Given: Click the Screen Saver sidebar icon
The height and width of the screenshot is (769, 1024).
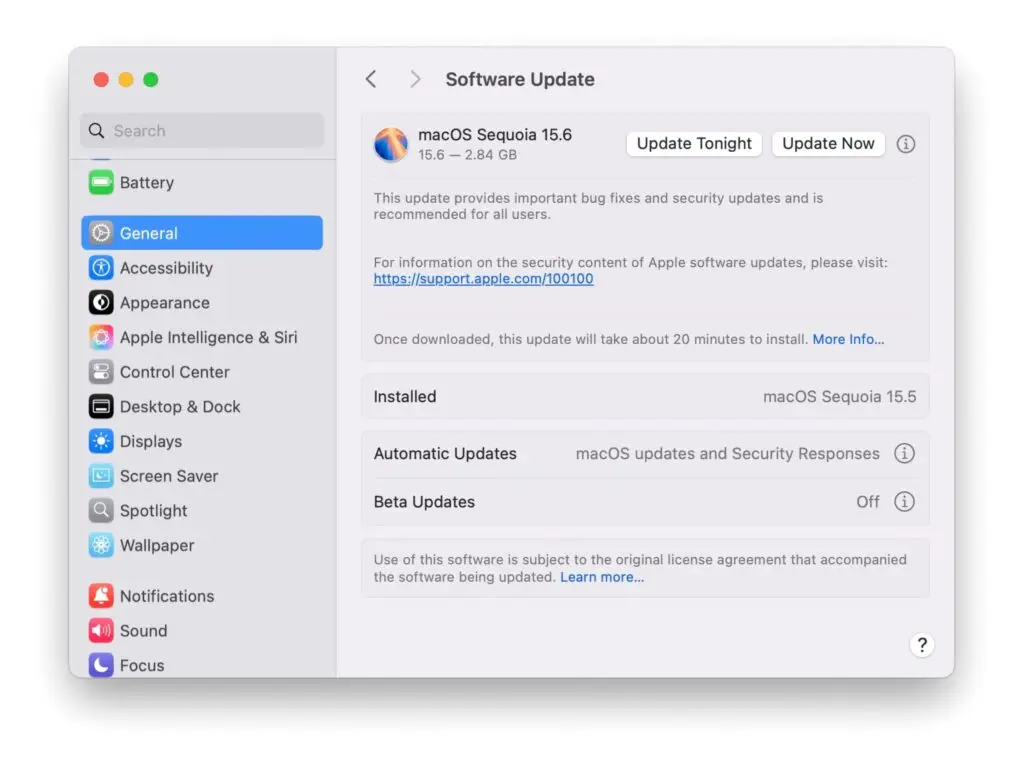Looking at the screenshot, I should tap(101, 476).
